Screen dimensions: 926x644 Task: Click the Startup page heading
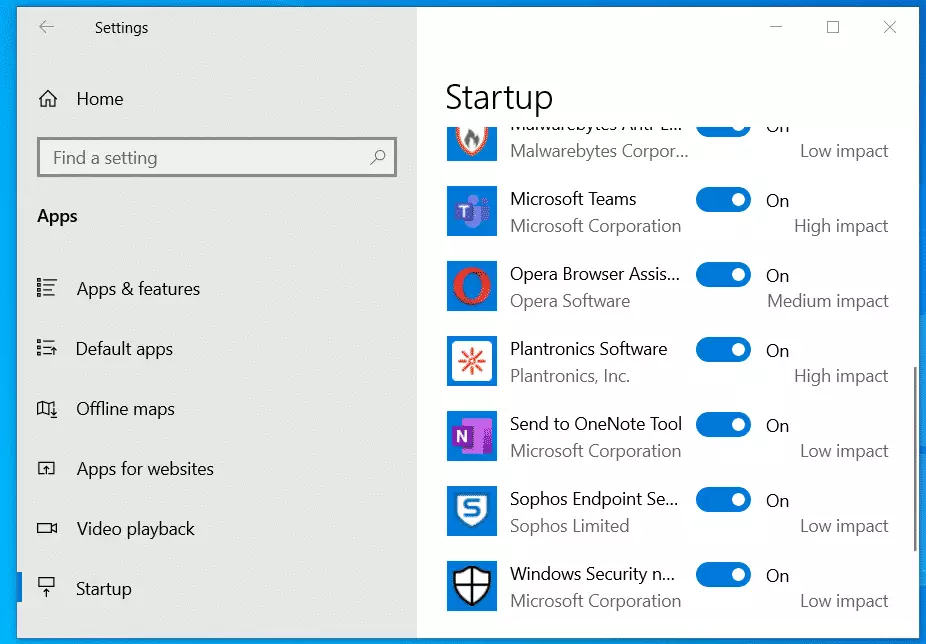point(499,98)
